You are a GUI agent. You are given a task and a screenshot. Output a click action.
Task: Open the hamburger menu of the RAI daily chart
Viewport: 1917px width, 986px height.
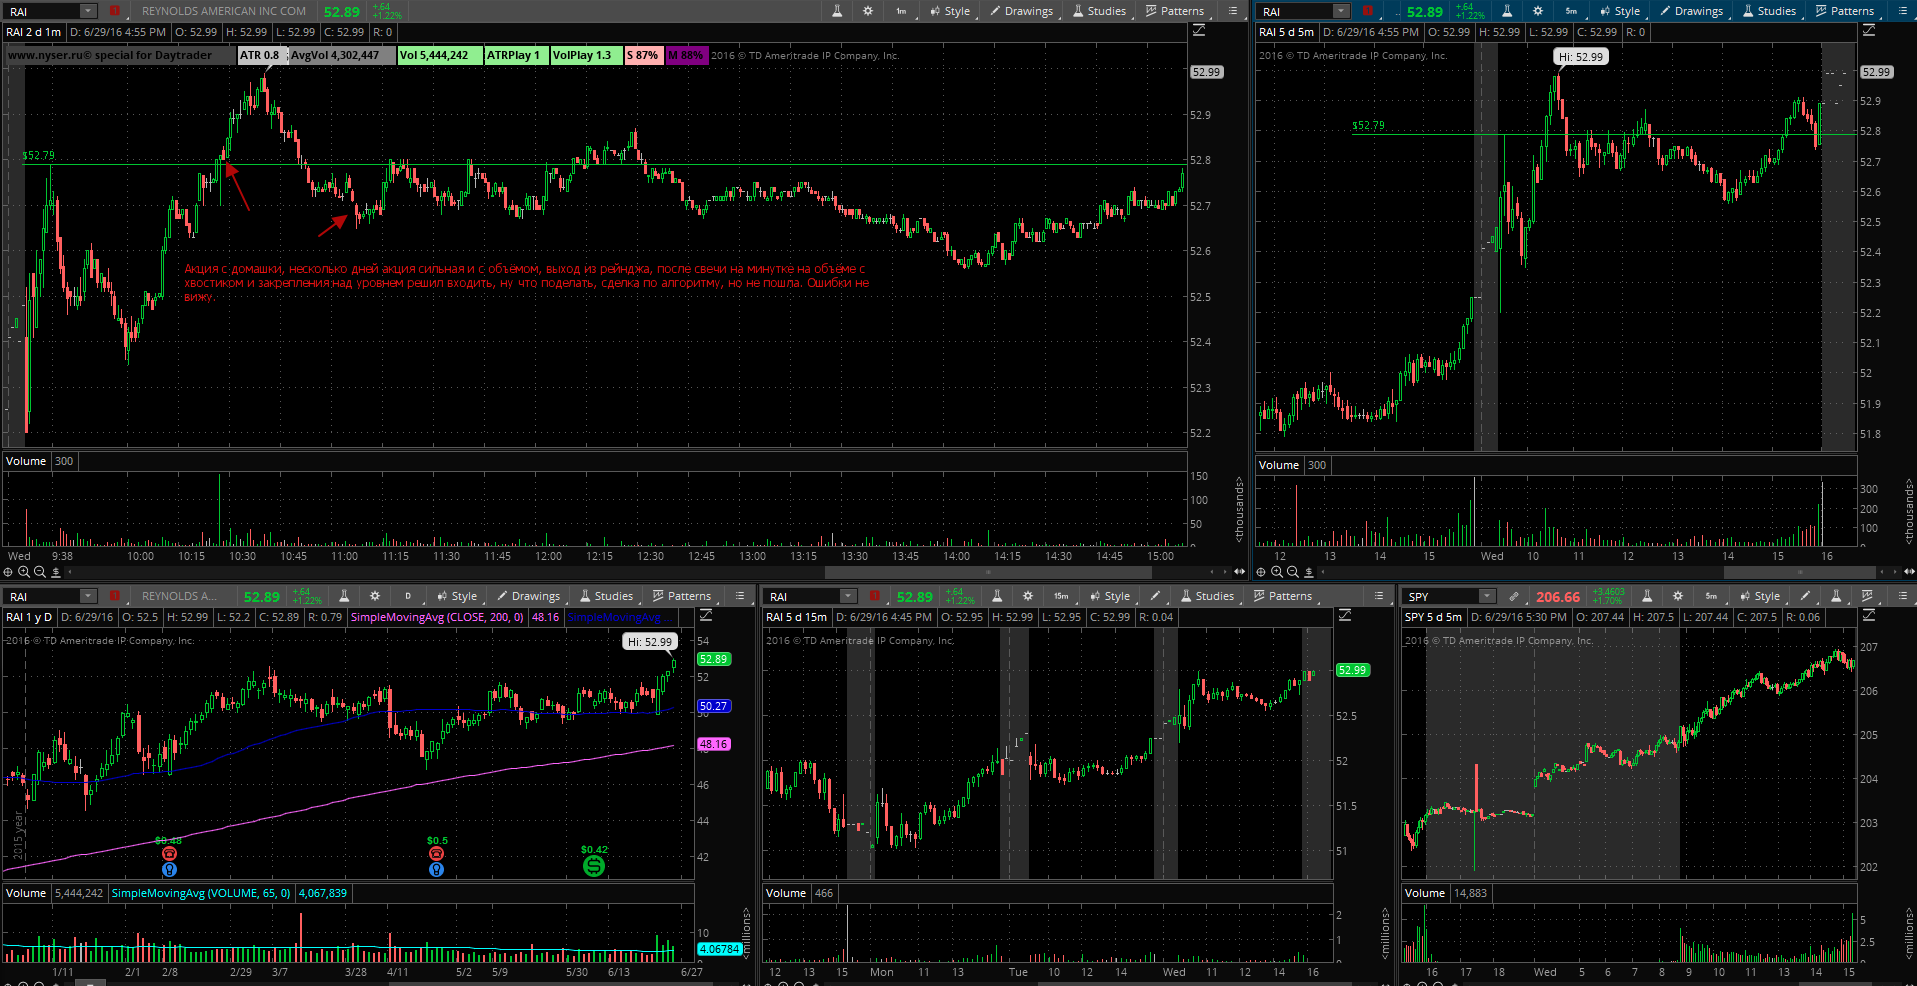click(740, 596)
